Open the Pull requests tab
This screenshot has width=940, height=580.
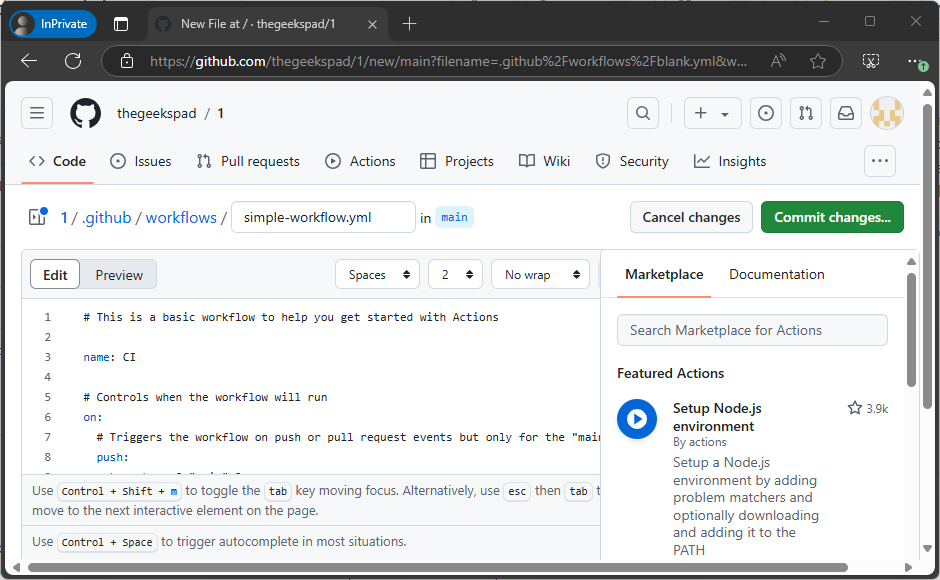coord(248,161)
